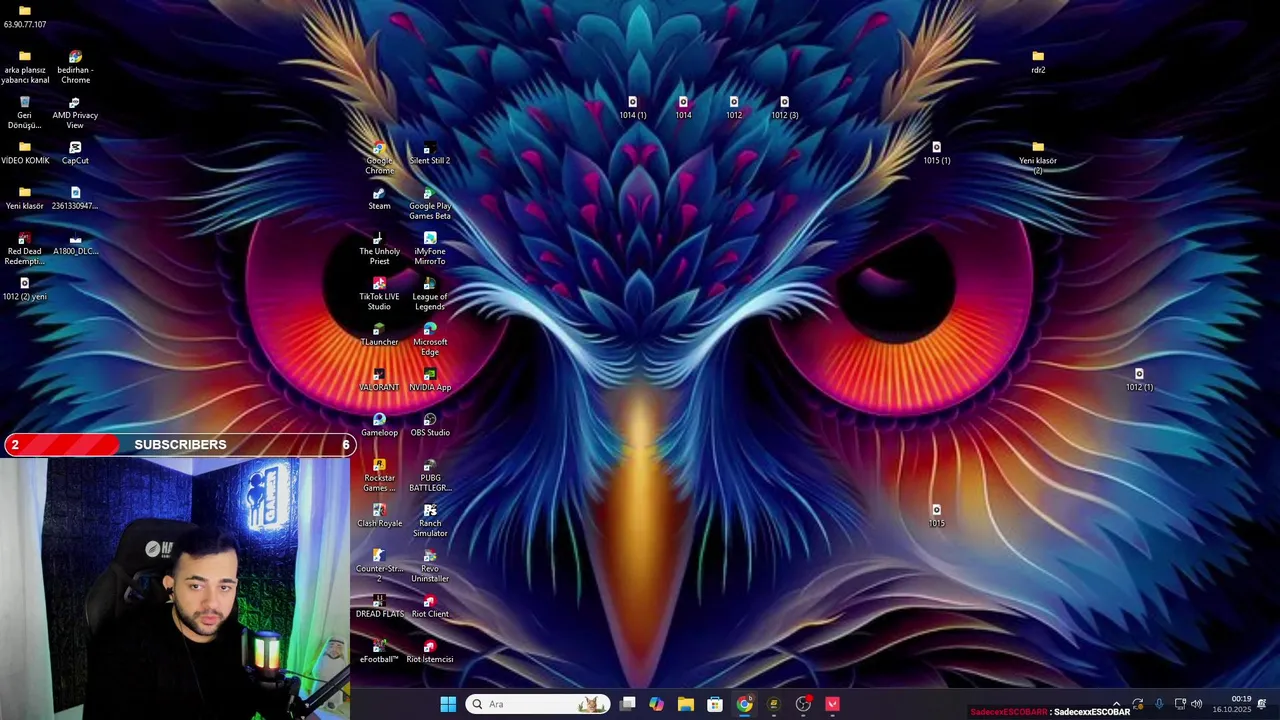Open Microsoft Store from taskbar
This screenshot has width=1280, height=720.
(715, 704)
